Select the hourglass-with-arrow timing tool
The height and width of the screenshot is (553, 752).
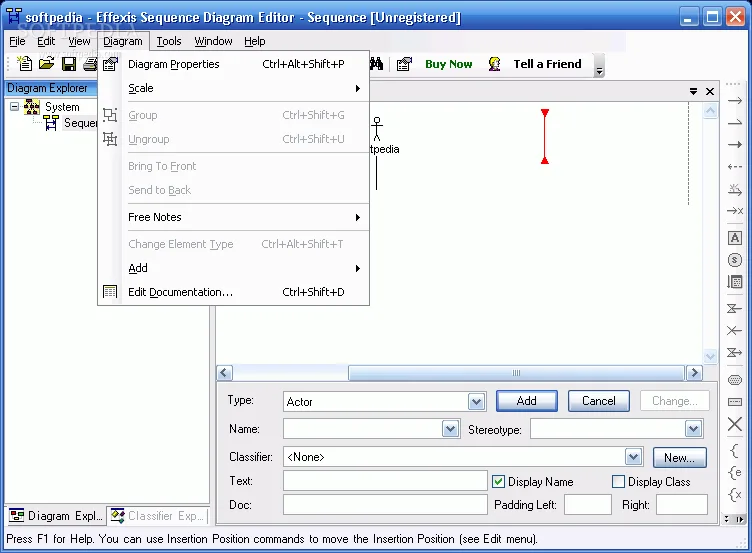pos(735,353)
